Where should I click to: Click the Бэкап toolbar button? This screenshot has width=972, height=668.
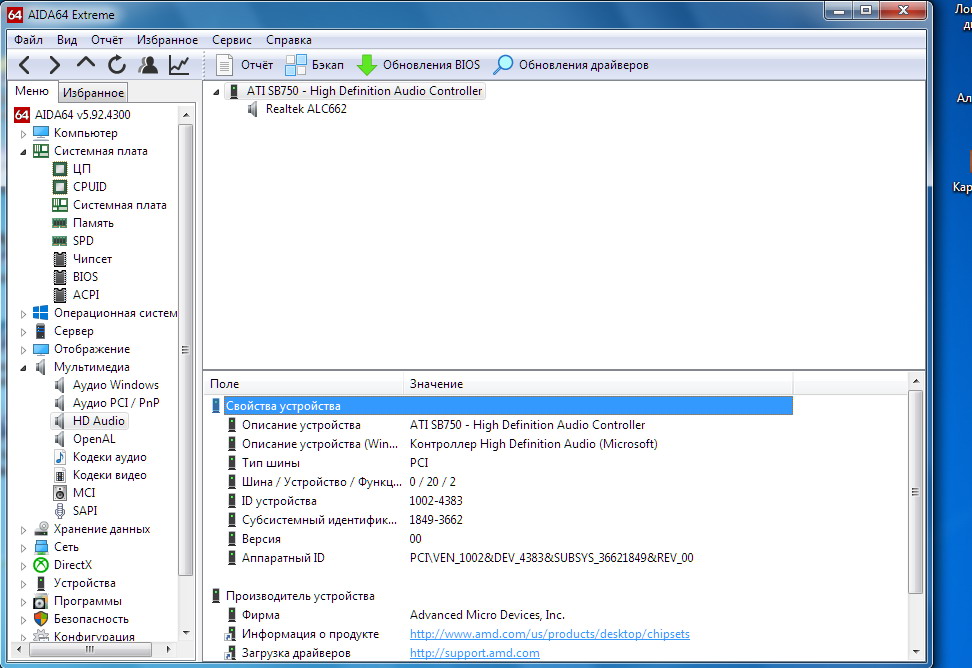tap(314, 64)
